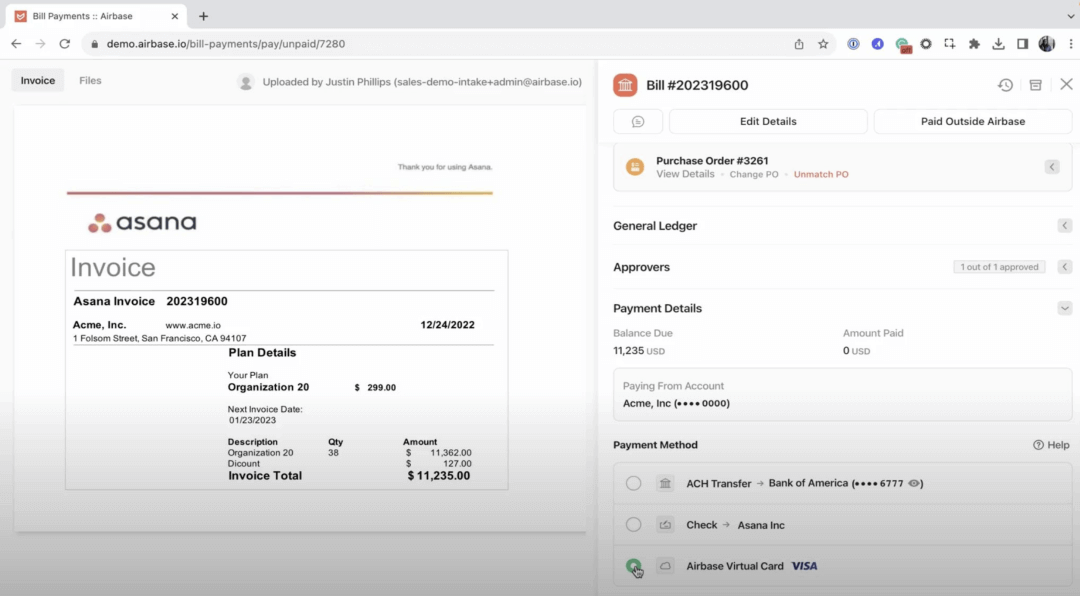Click the Help question mark link
The image size is (1080, 596).
[x=1051, y=445]
